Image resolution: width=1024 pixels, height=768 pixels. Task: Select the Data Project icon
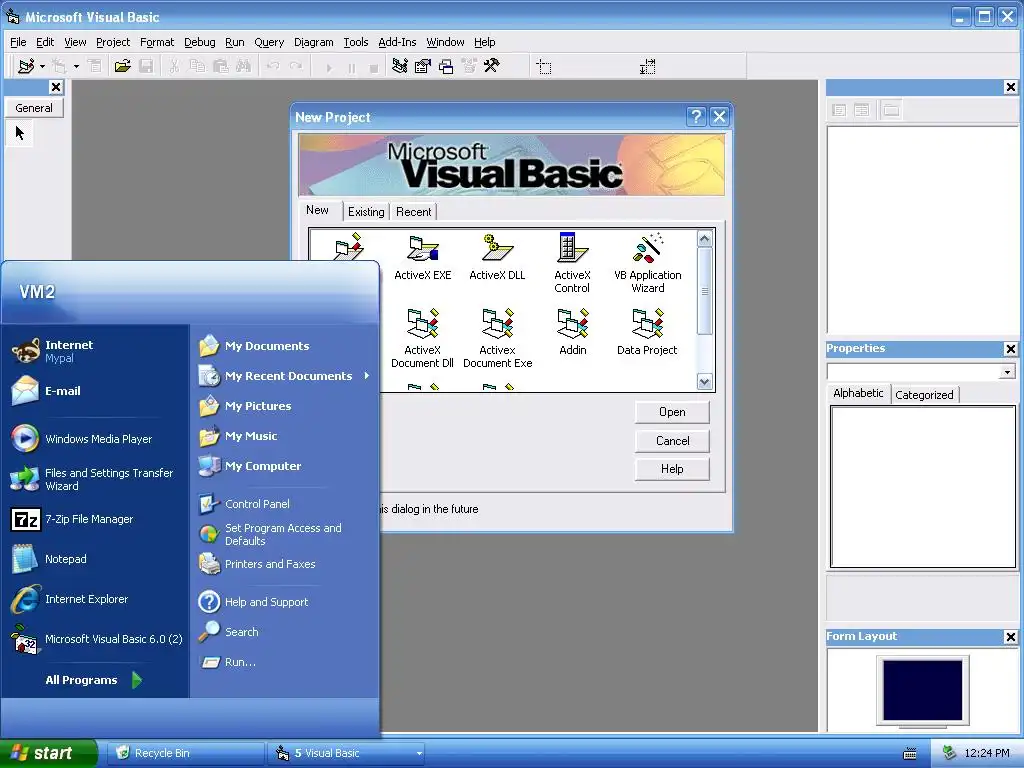[647, 332]
